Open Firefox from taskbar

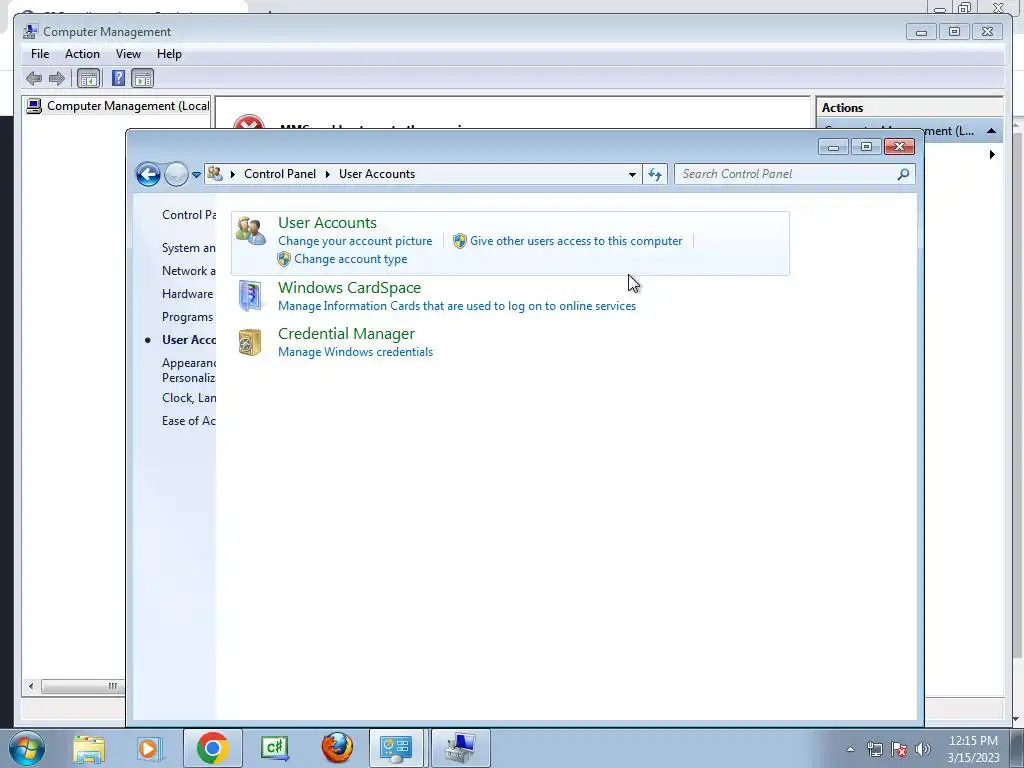pos(337,748)
